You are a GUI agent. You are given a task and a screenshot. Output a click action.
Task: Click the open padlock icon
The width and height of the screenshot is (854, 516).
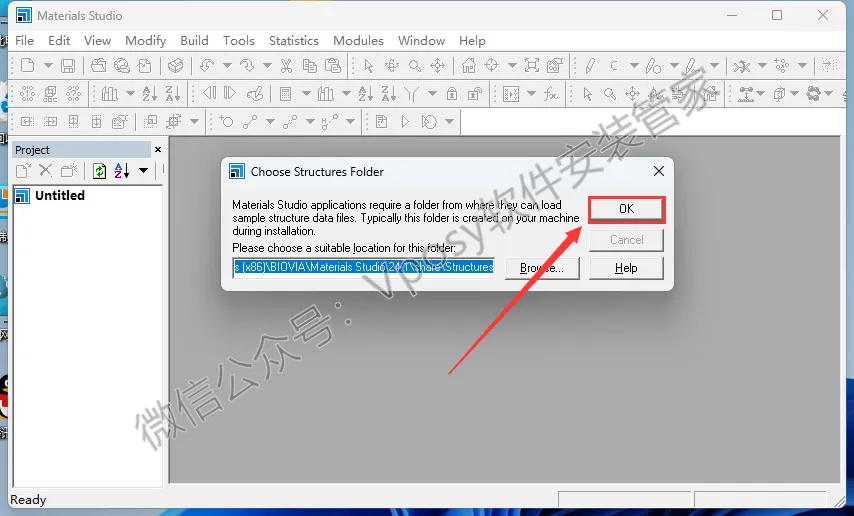(475, 94)
